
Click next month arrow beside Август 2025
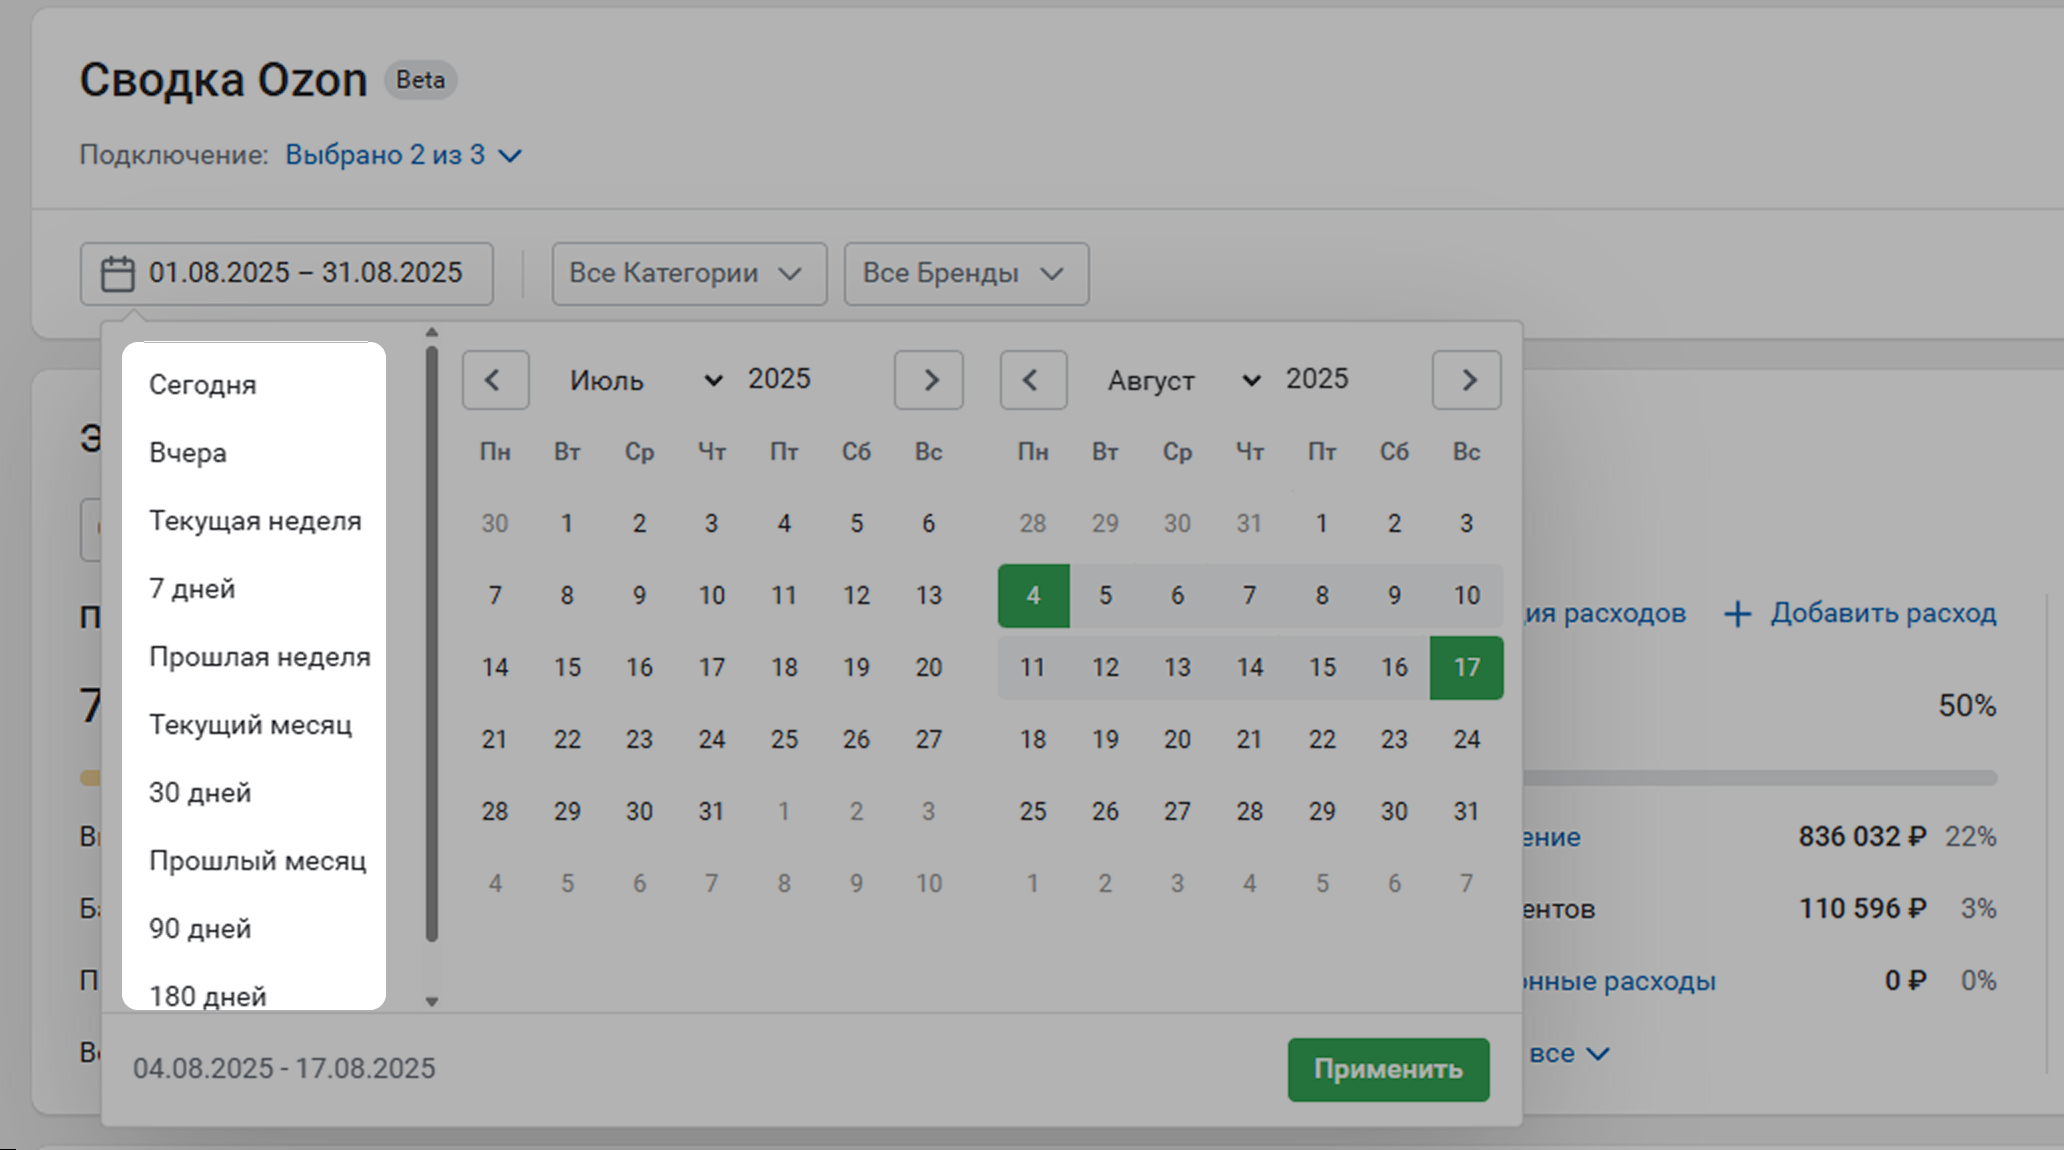coord(1467,380)
